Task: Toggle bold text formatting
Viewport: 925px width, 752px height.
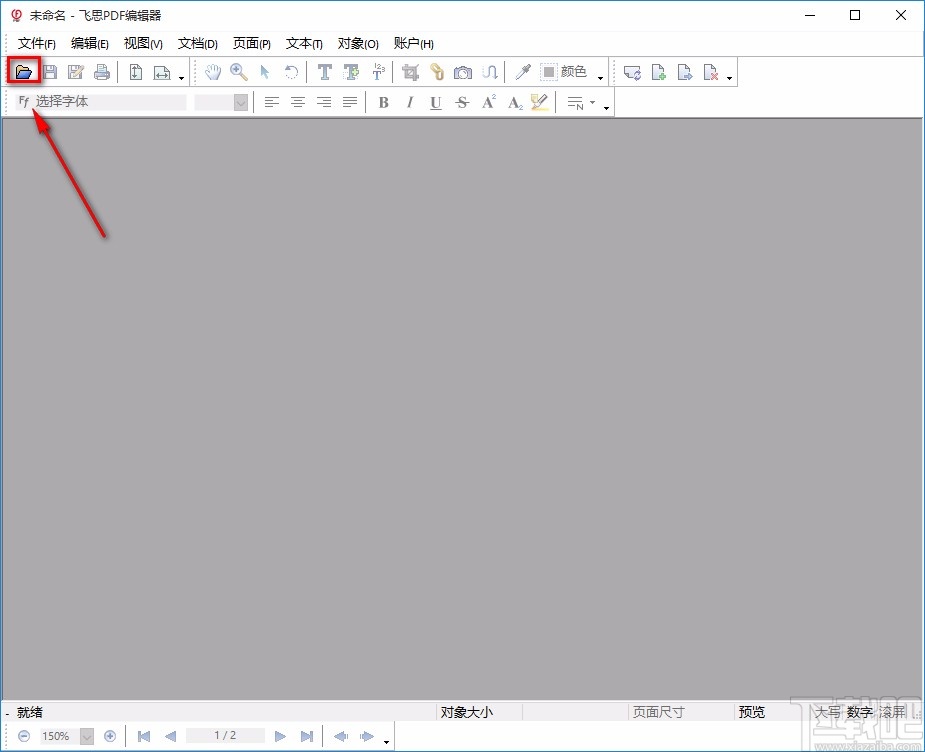Action: pos(383,101)
